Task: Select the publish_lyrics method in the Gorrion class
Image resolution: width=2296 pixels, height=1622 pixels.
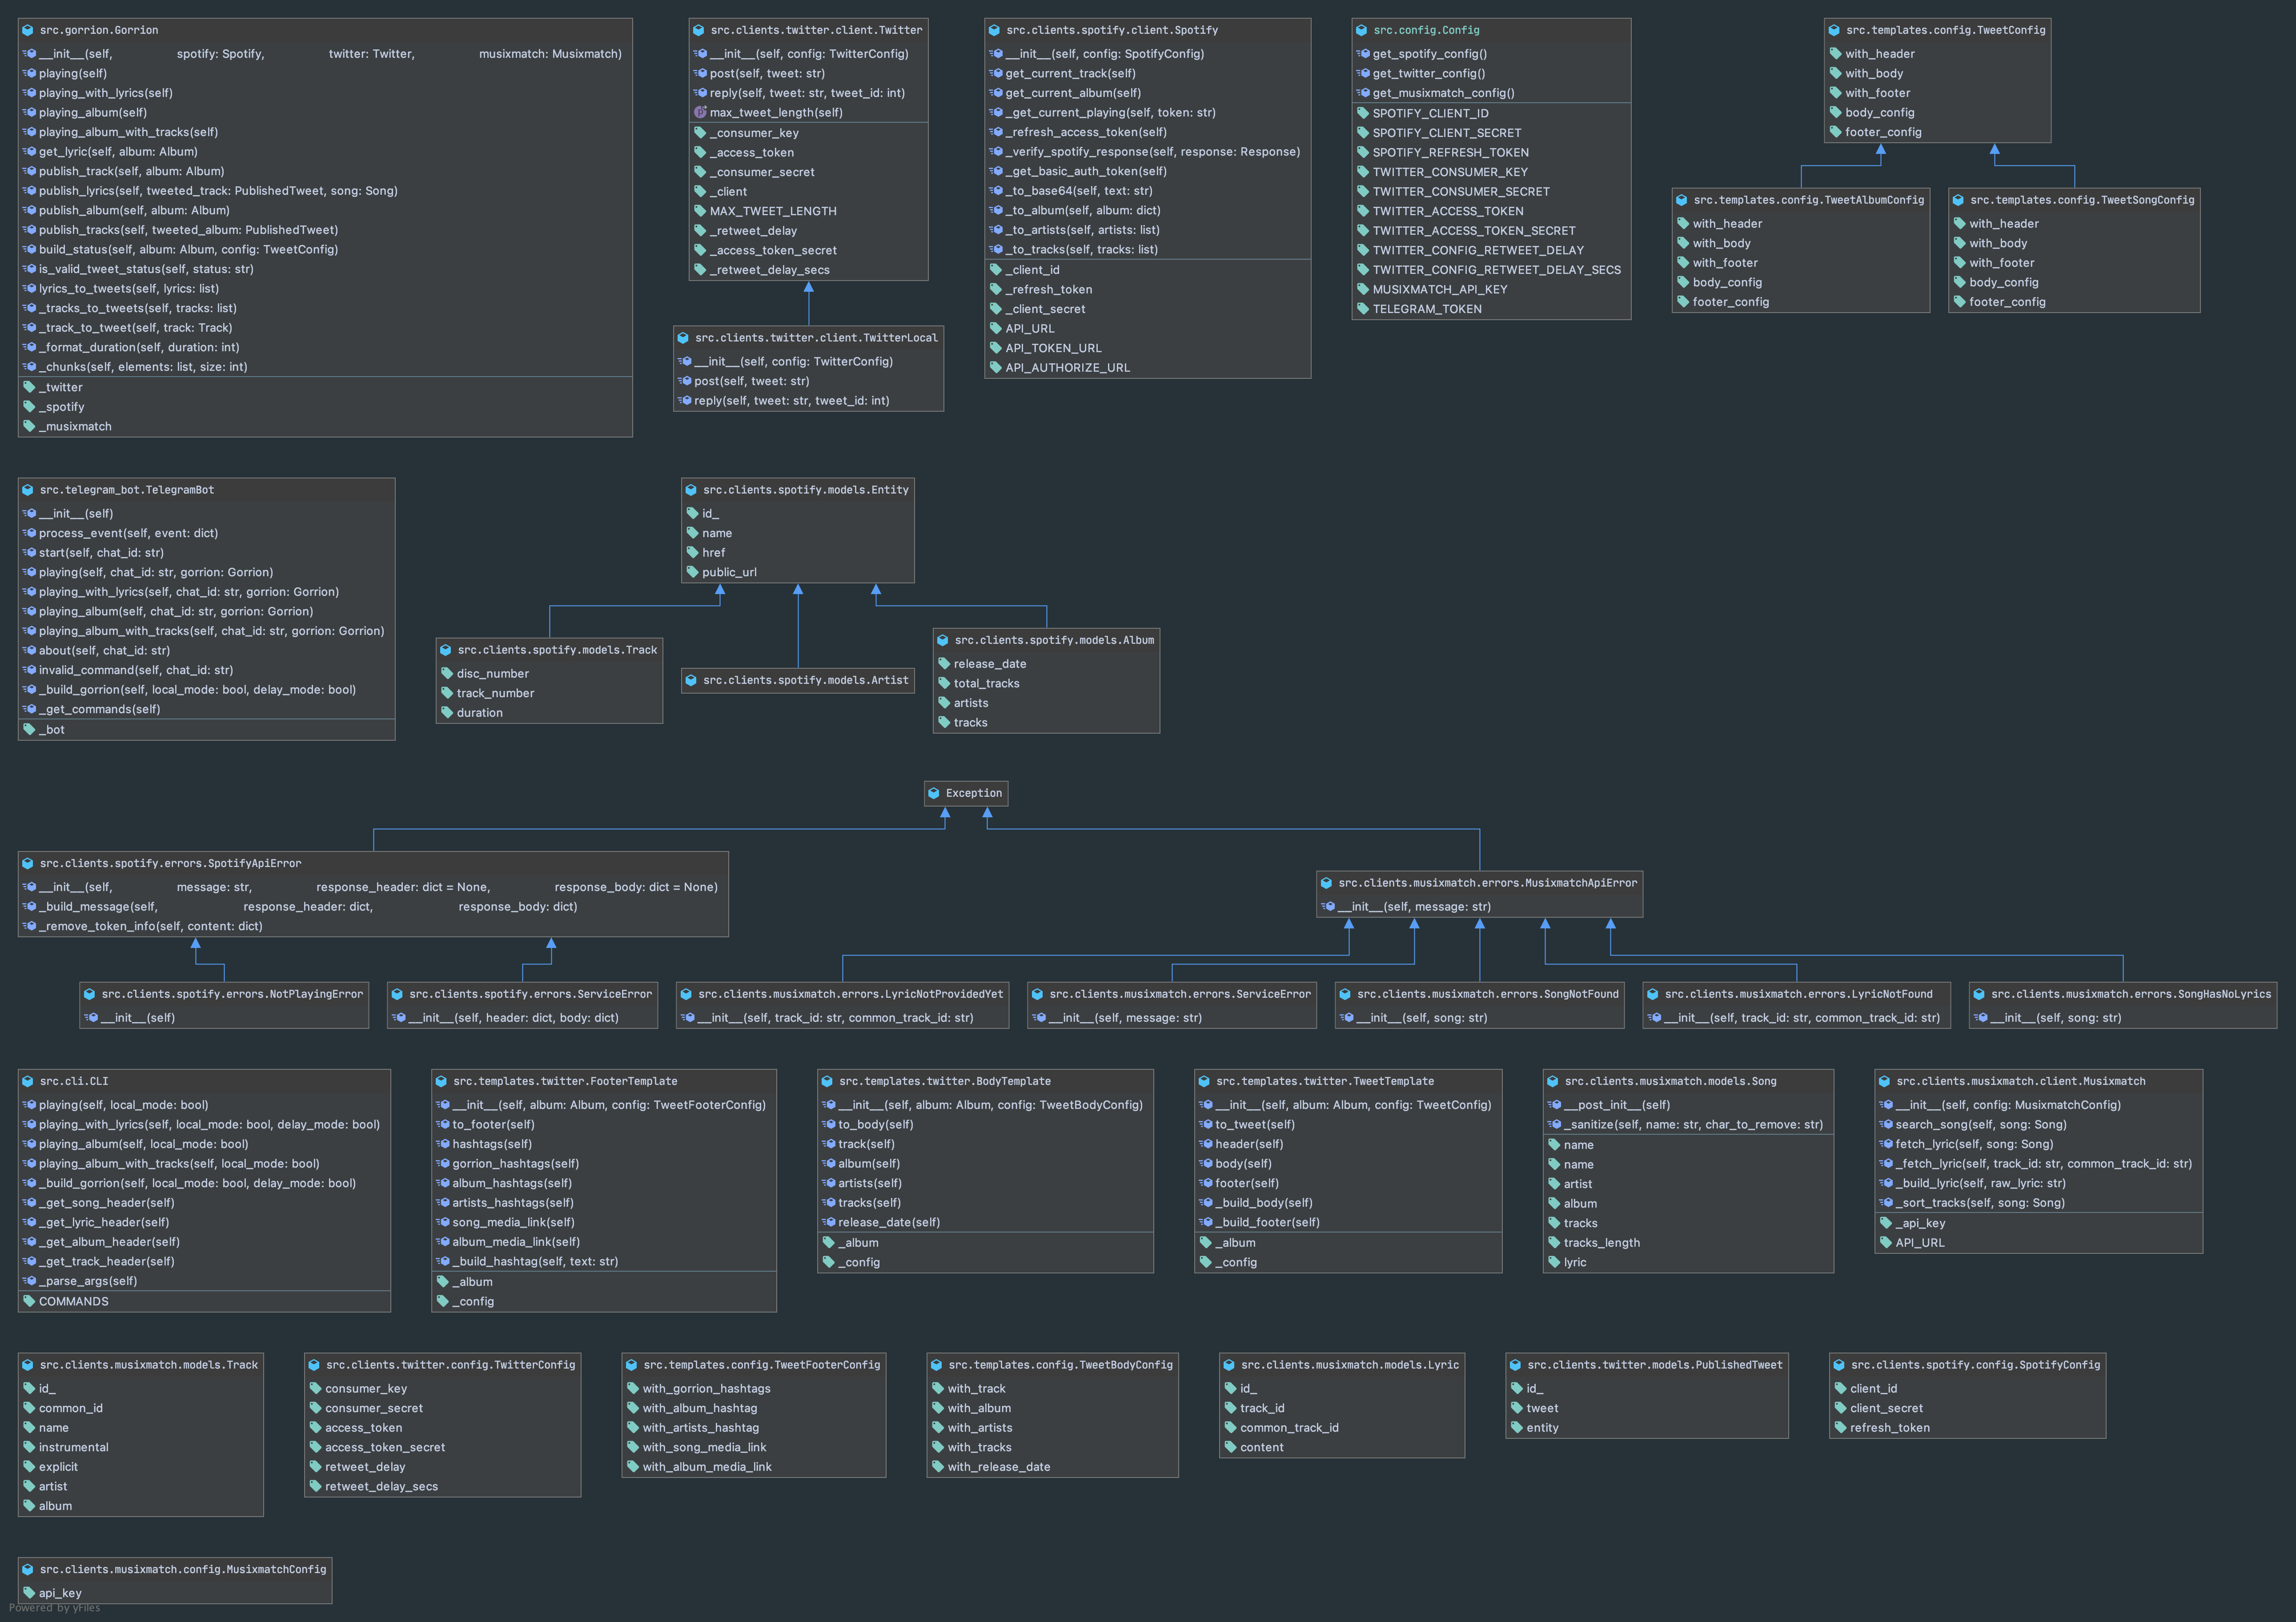Action: click(218, 190)
